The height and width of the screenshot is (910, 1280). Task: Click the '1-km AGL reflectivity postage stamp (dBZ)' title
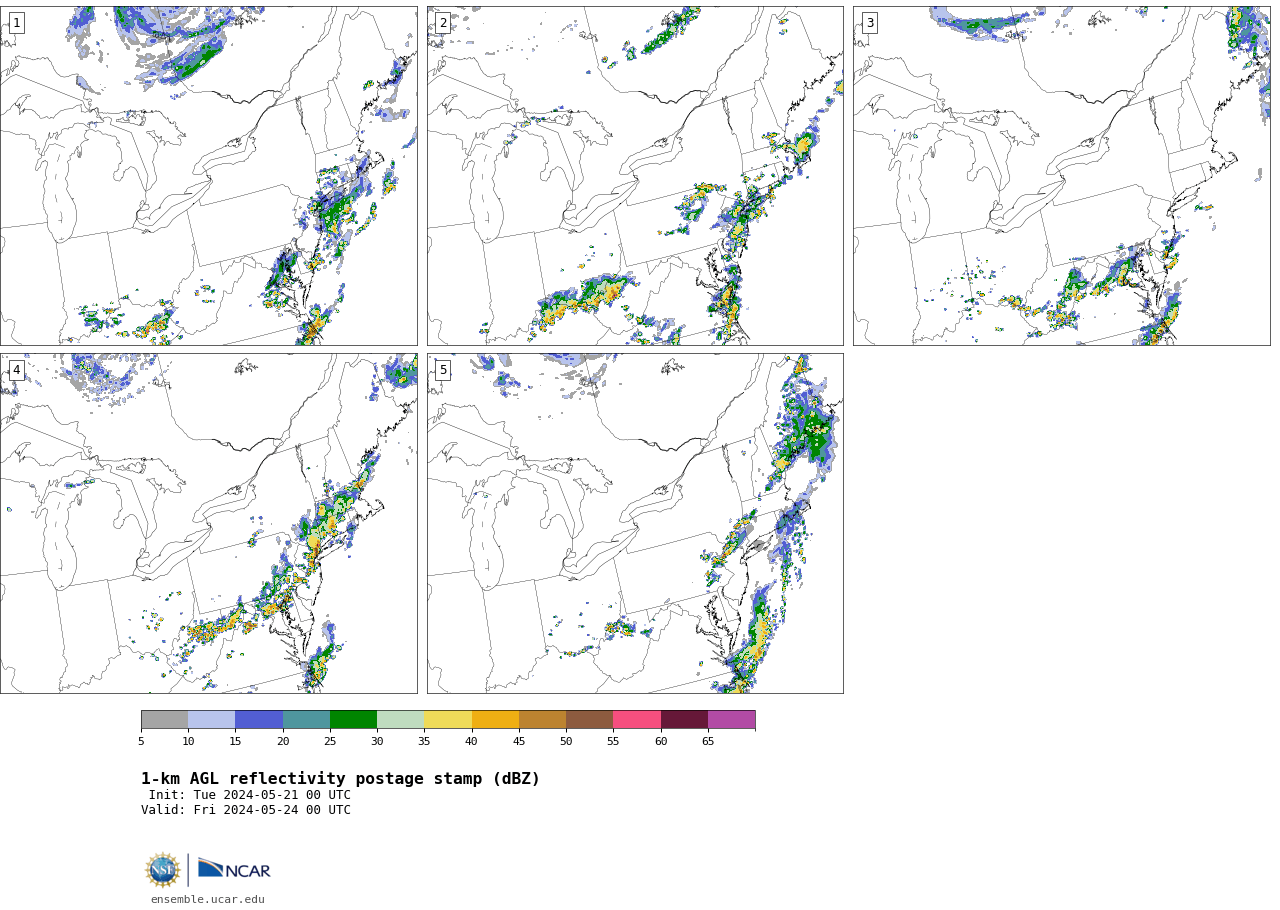pyautogui.click(x=340, y=779)
